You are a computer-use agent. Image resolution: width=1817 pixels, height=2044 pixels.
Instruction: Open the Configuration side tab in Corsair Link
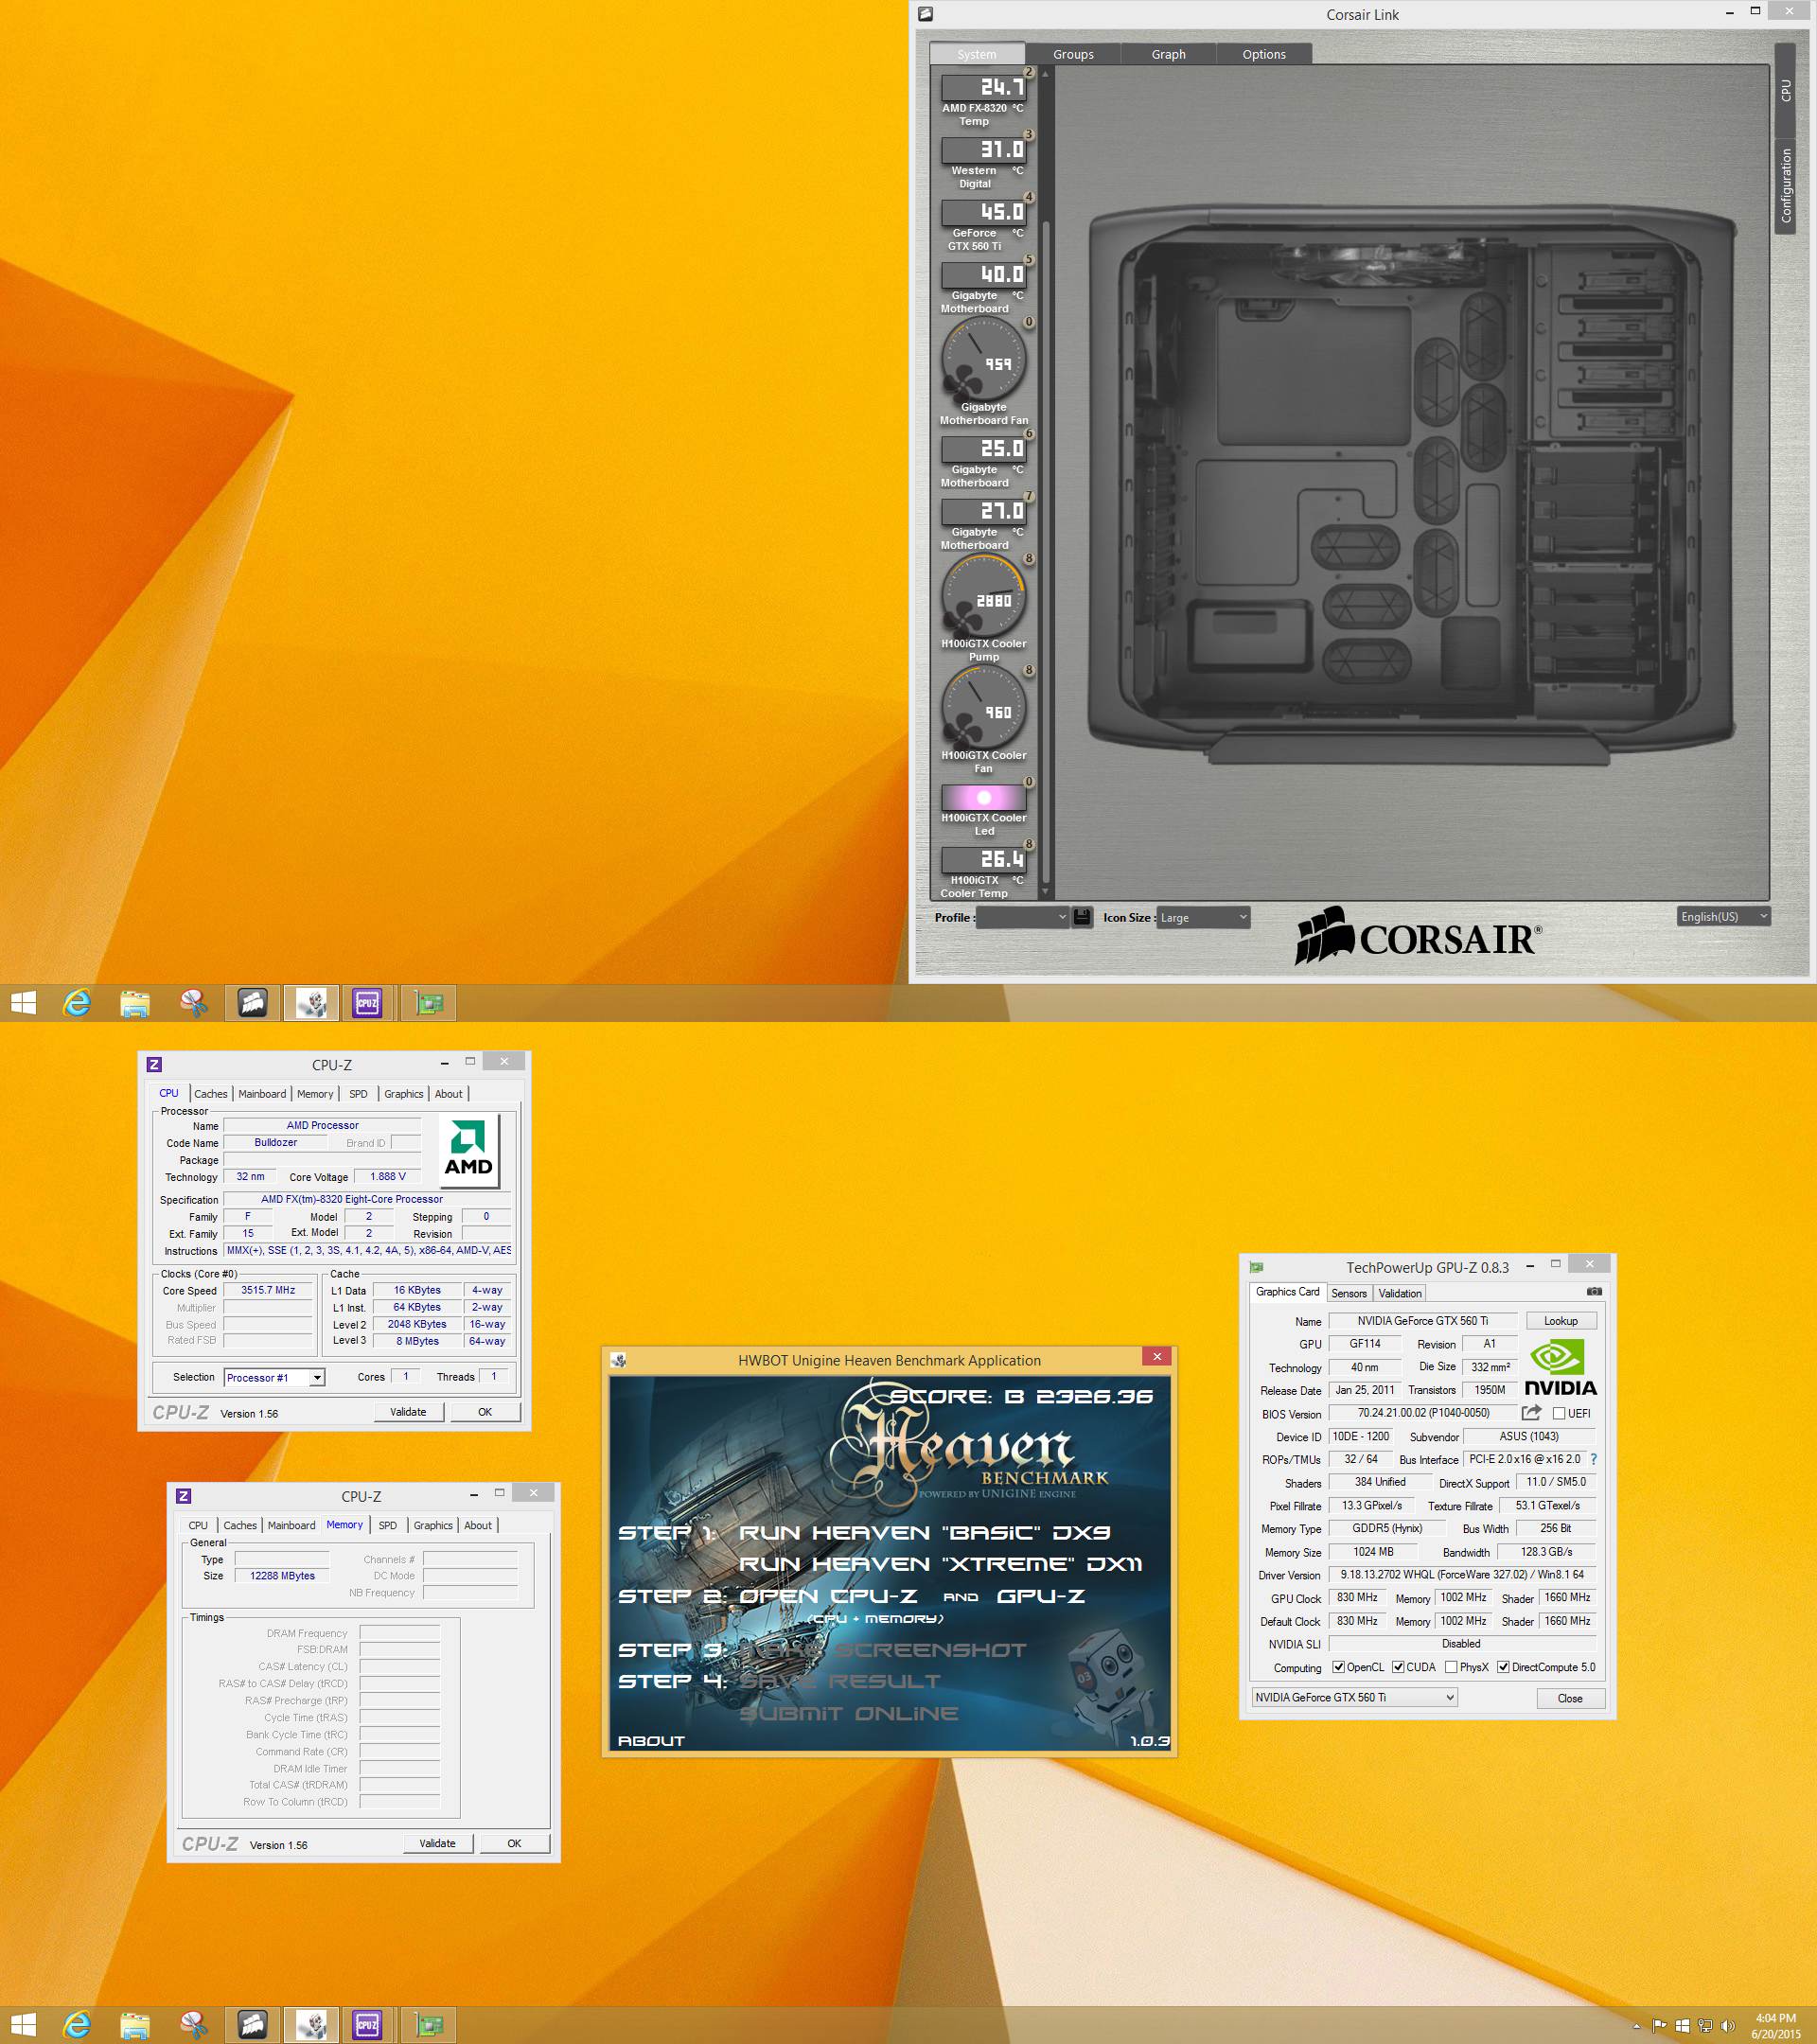pyautogui.click(x=1785, y=186)
